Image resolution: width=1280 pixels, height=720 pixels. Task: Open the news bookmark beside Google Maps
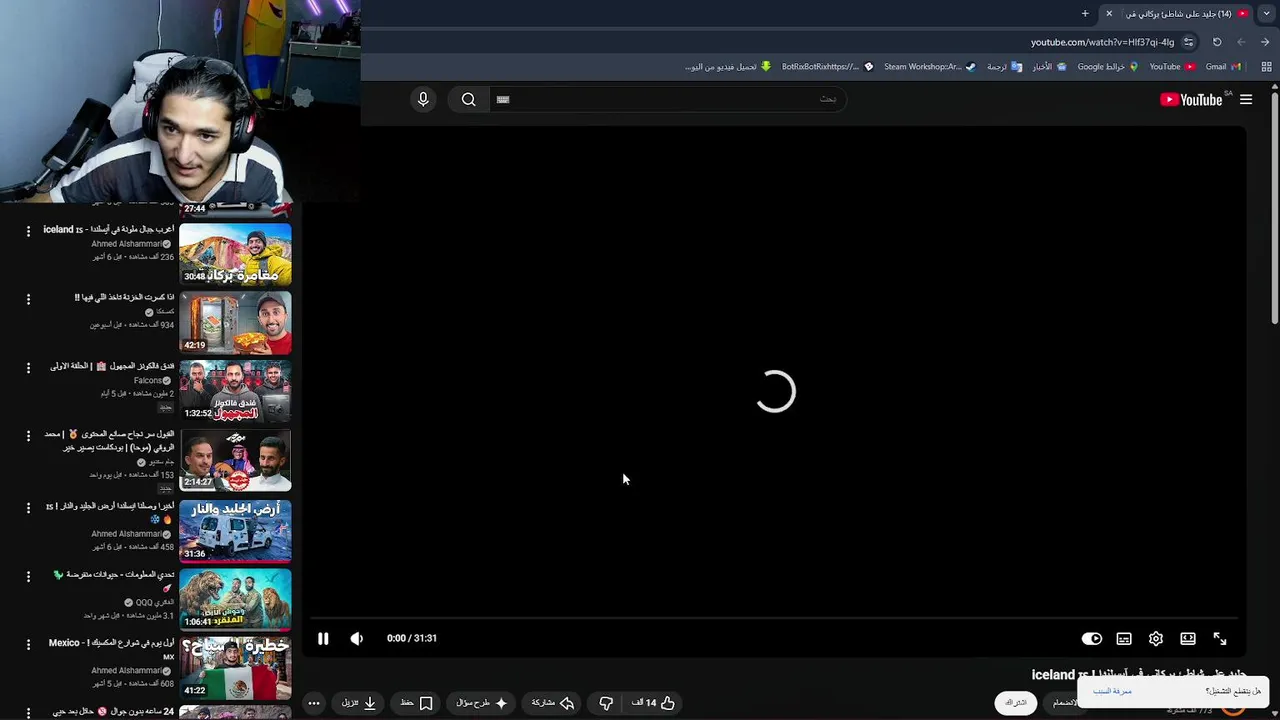pos(1049,67)
